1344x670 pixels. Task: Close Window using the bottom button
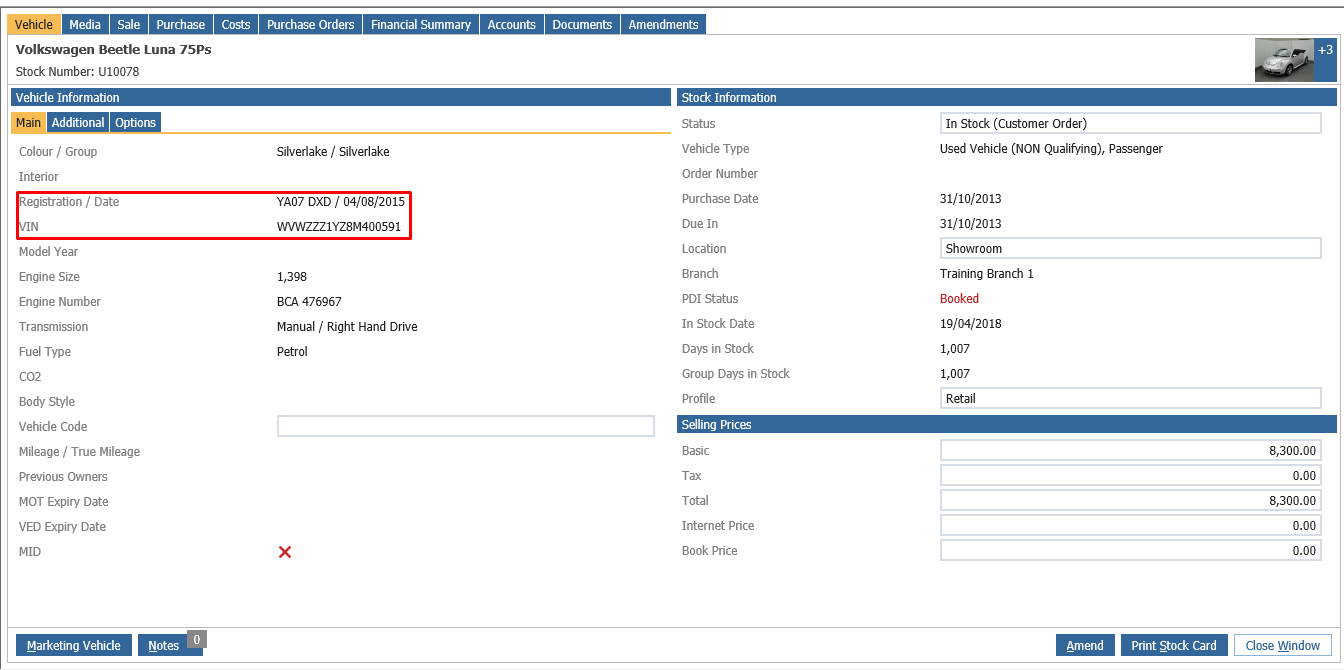tap(1283, 645)
